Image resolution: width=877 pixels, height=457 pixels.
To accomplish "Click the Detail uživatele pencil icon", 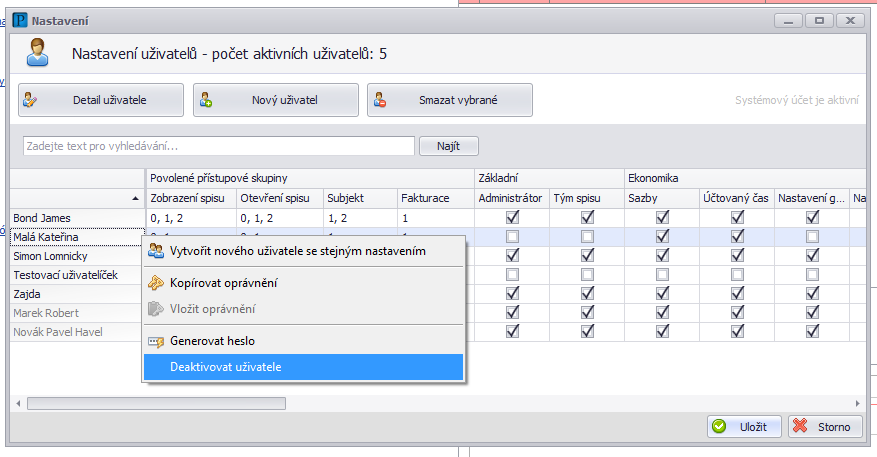I will point(31,100).
